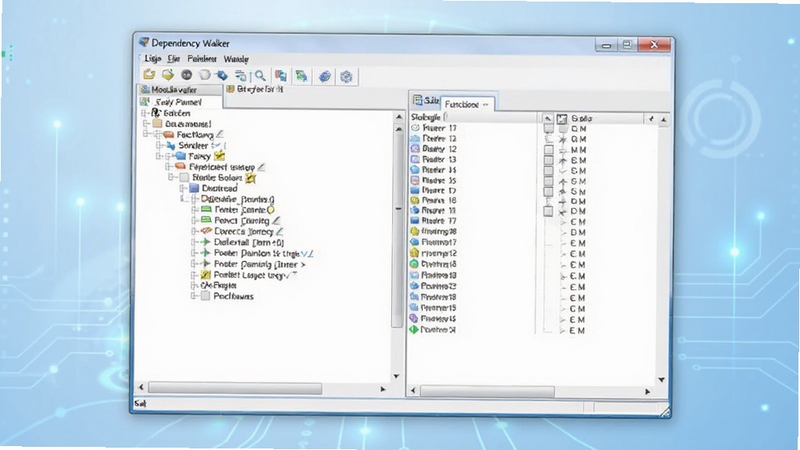Select the yellow checkmark square tree icon
This screenshot has width=800, height=450.
click(x=206, y=275)
